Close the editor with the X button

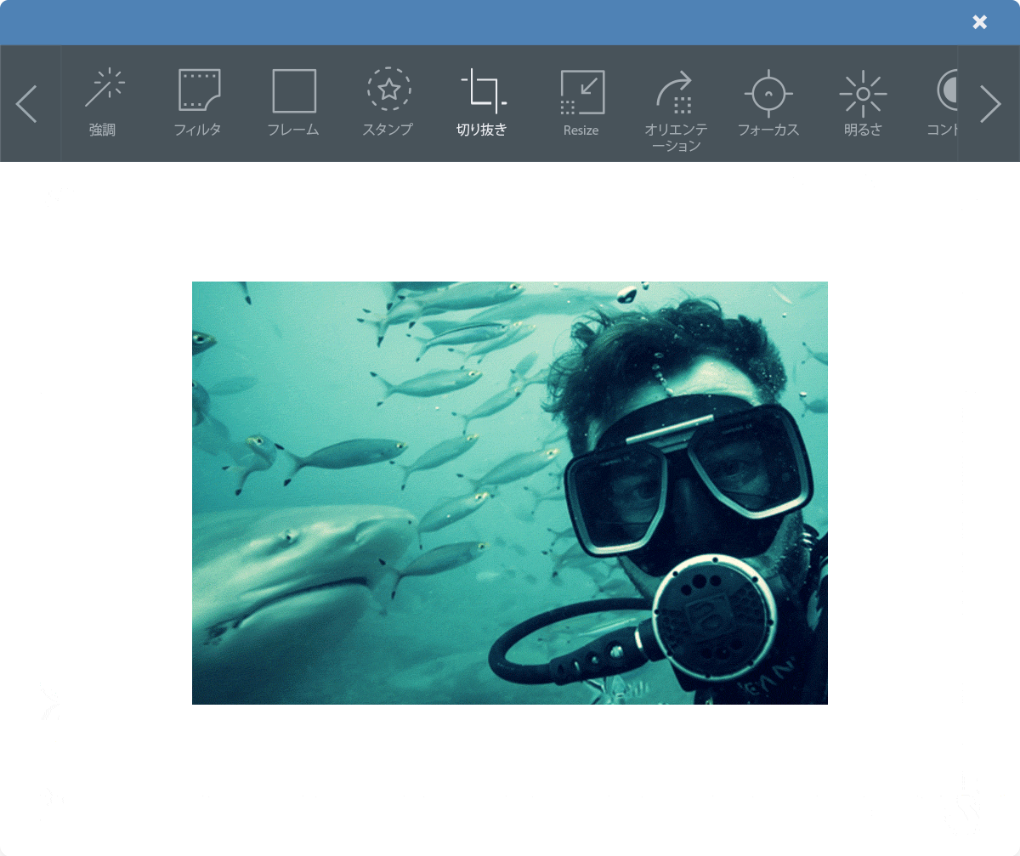pyautogui.click(x=980, y=22)
